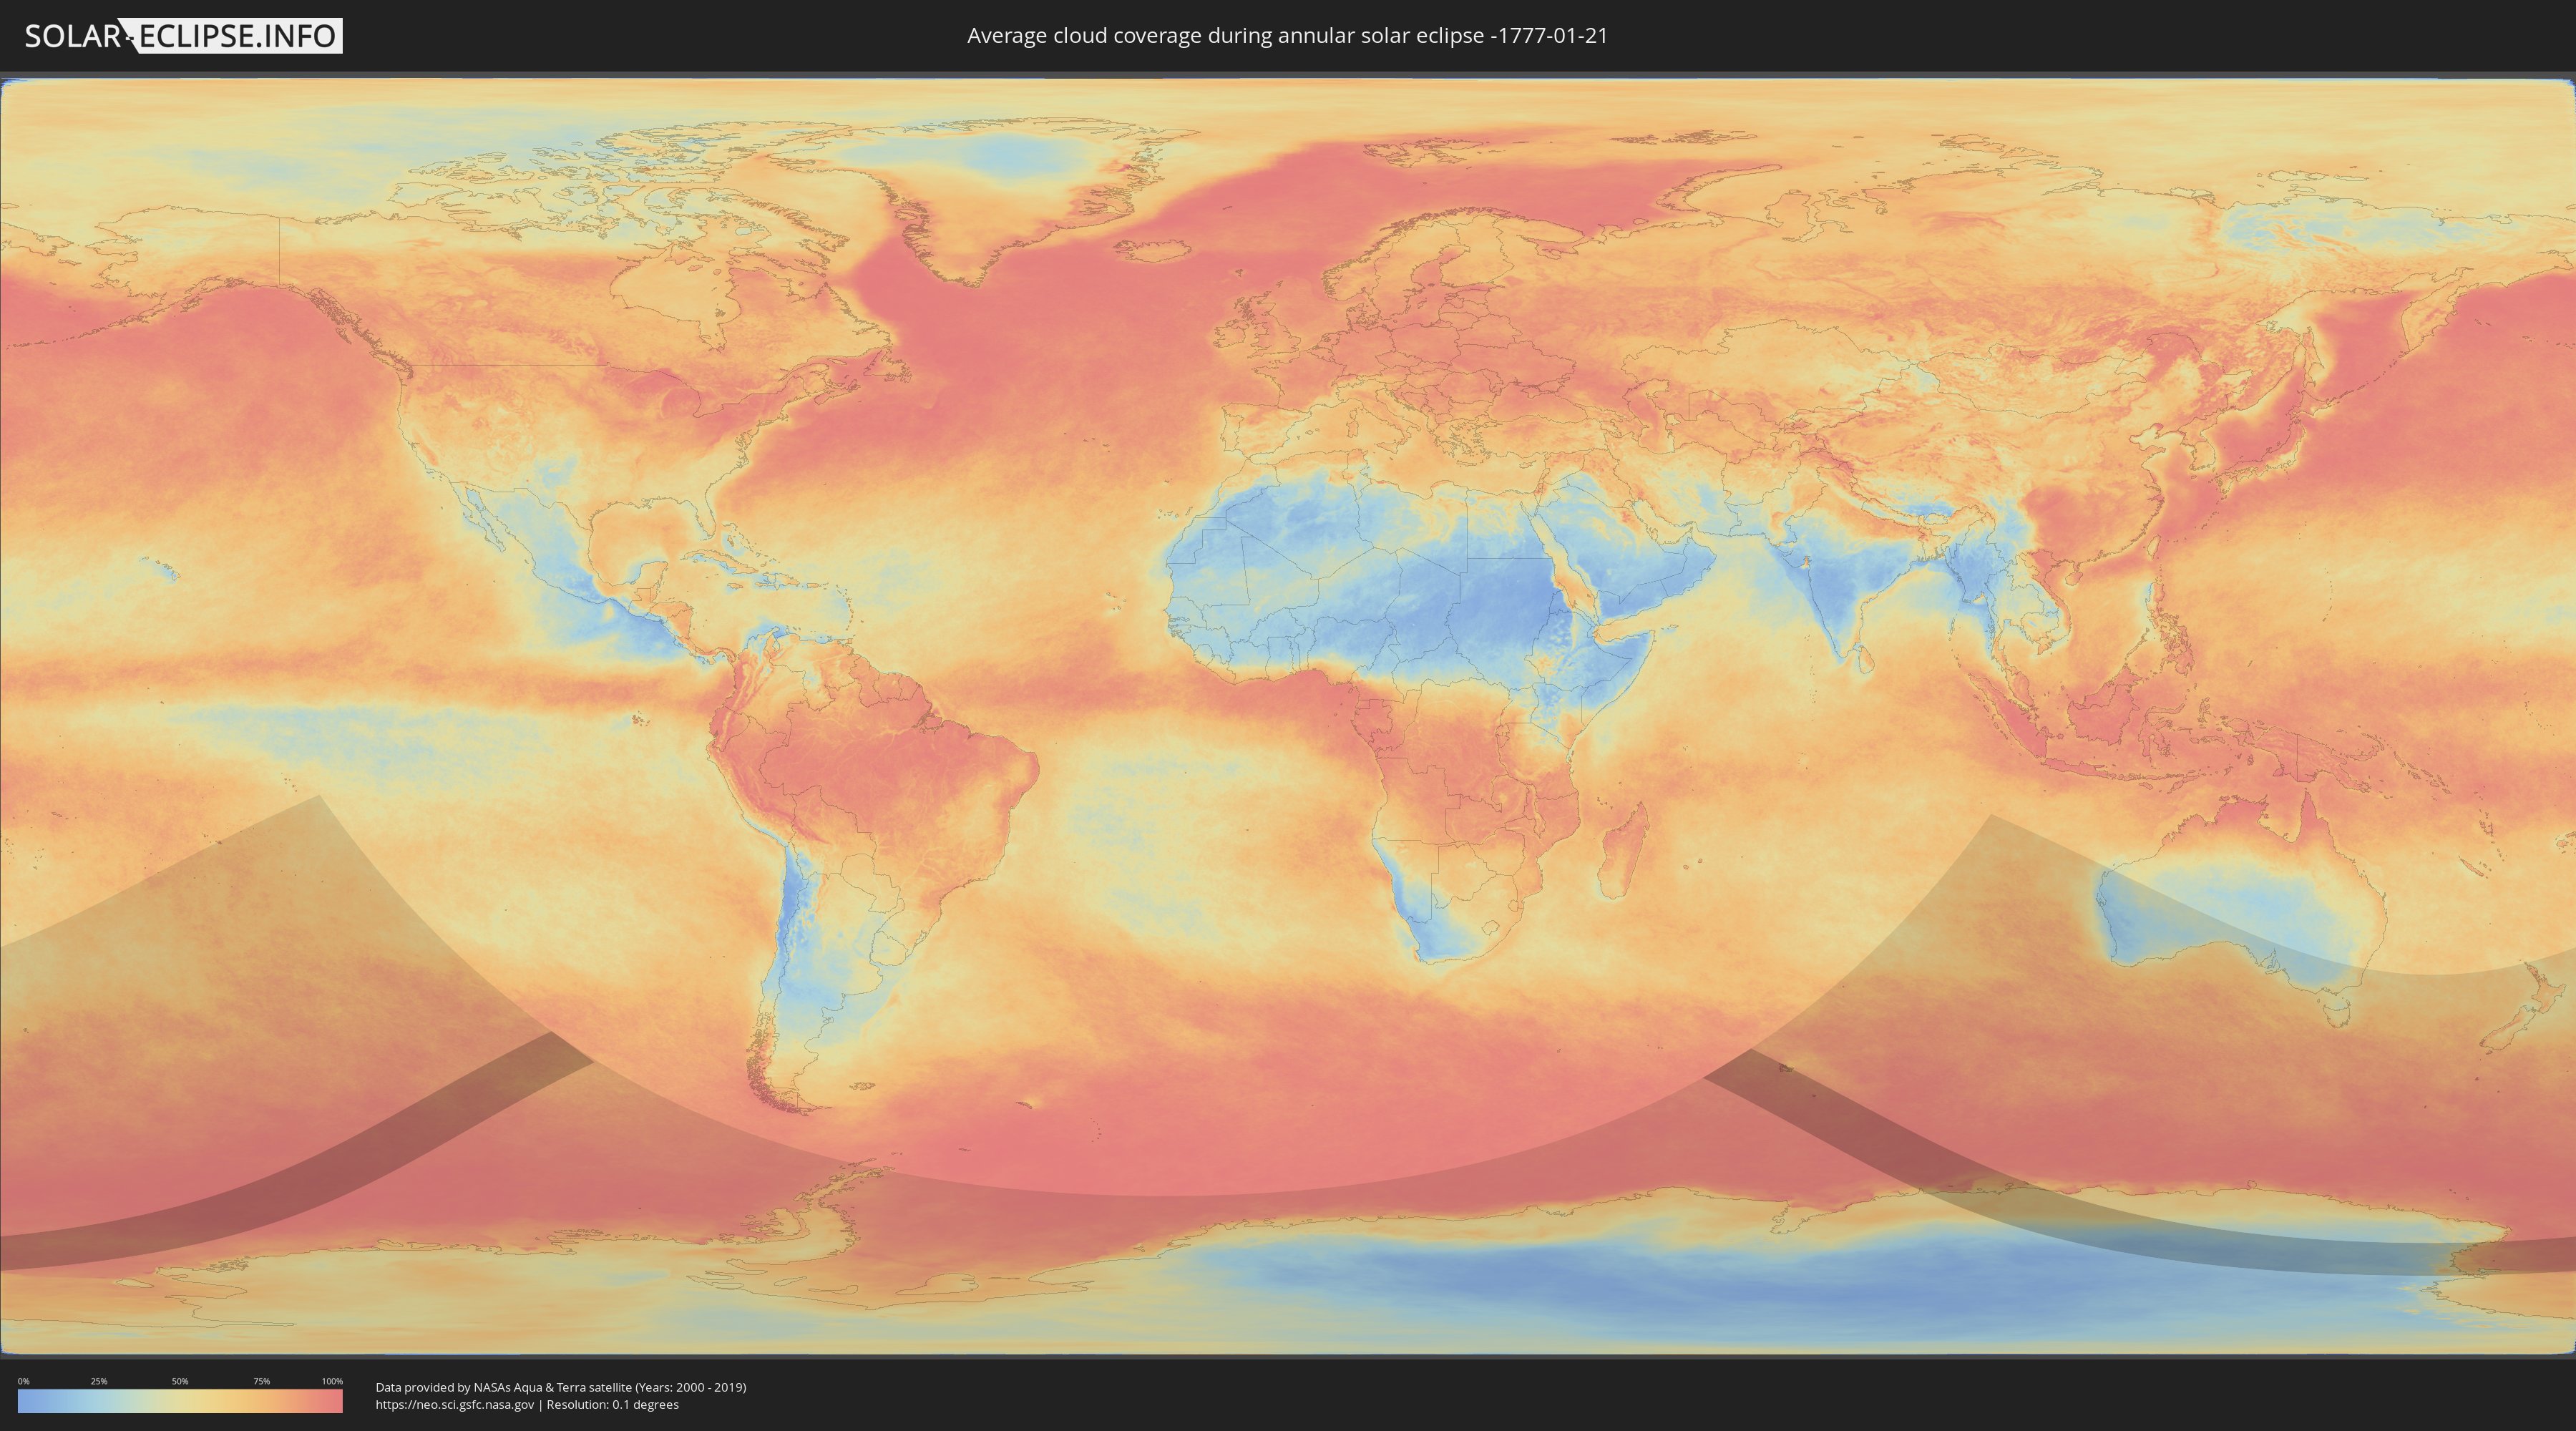This screenshot has height=1431, width=2576.
Task: Click the cloud coverage world map
Action: click(1288, 716)
